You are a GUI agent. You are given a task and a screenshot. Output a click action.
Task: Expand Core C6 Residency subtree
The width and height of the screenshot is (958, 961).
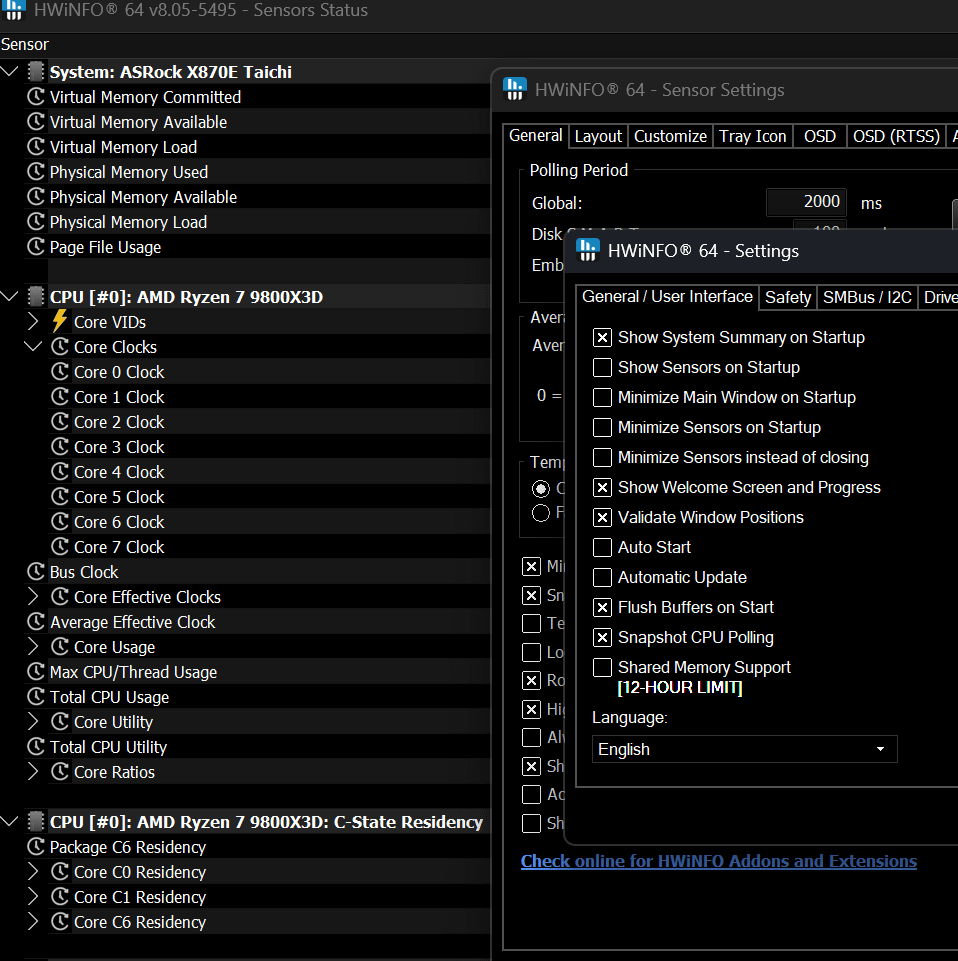33,922
